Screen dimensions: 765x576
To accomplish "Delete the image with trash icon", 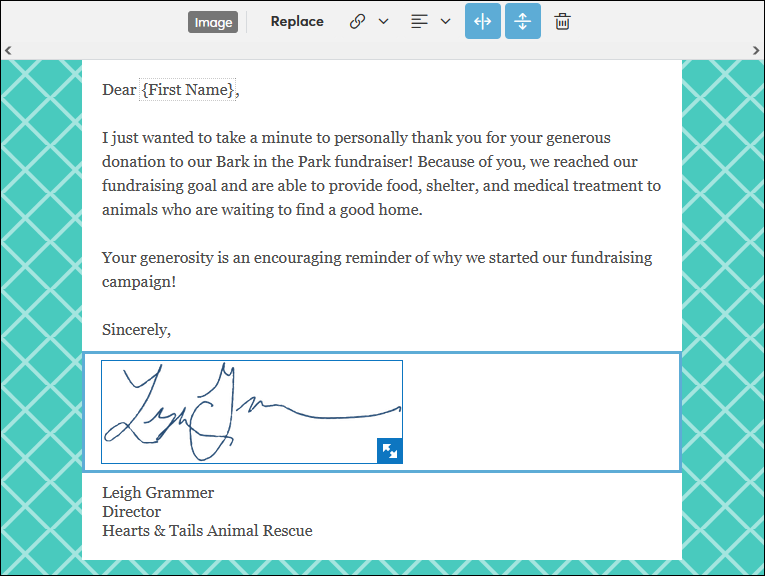I will click(x=563, y=21).
